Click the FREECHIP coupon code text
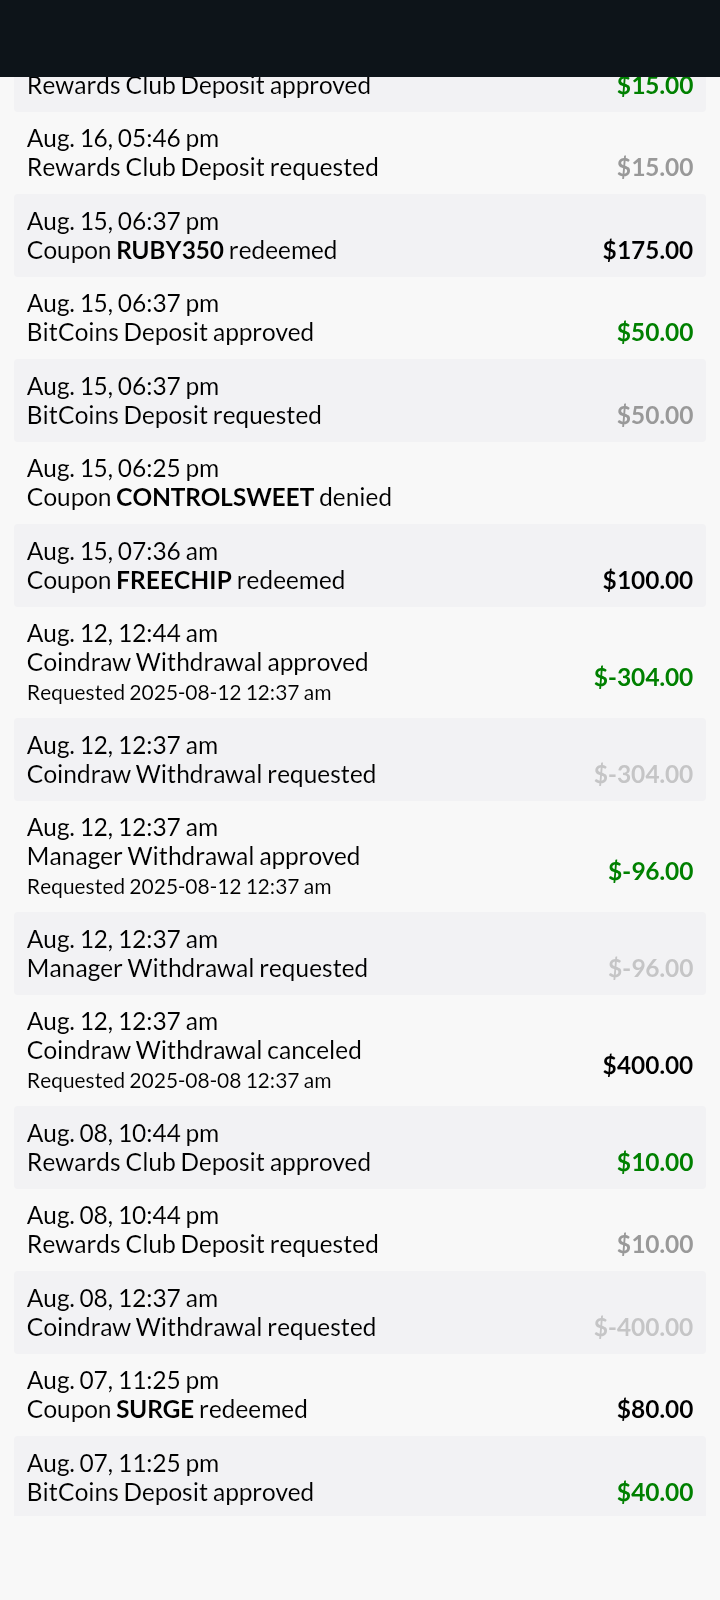Screen dimensions: 720x1600 pos(174,580)
